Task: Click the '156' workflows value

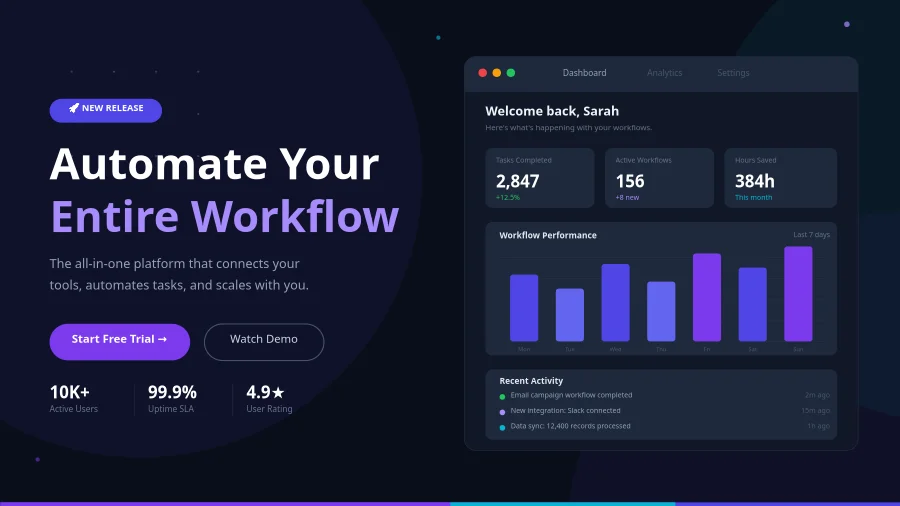Action: [x=630, y=181]
